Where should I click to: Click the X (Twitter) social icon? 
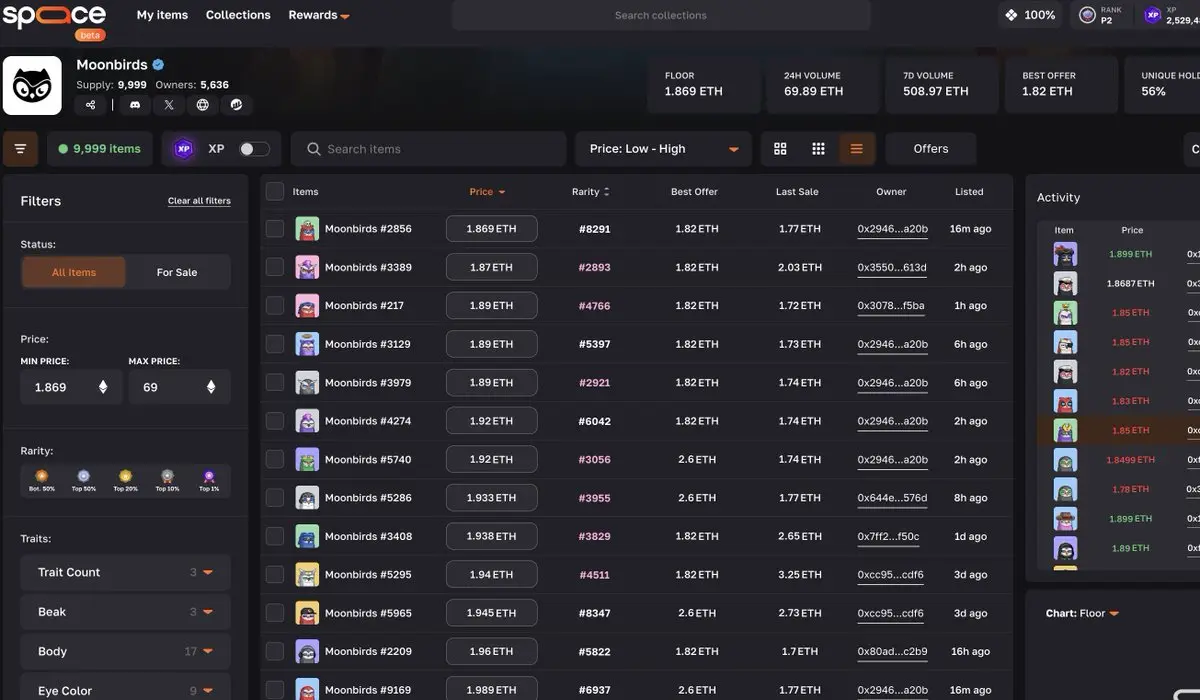click(169, 105)
